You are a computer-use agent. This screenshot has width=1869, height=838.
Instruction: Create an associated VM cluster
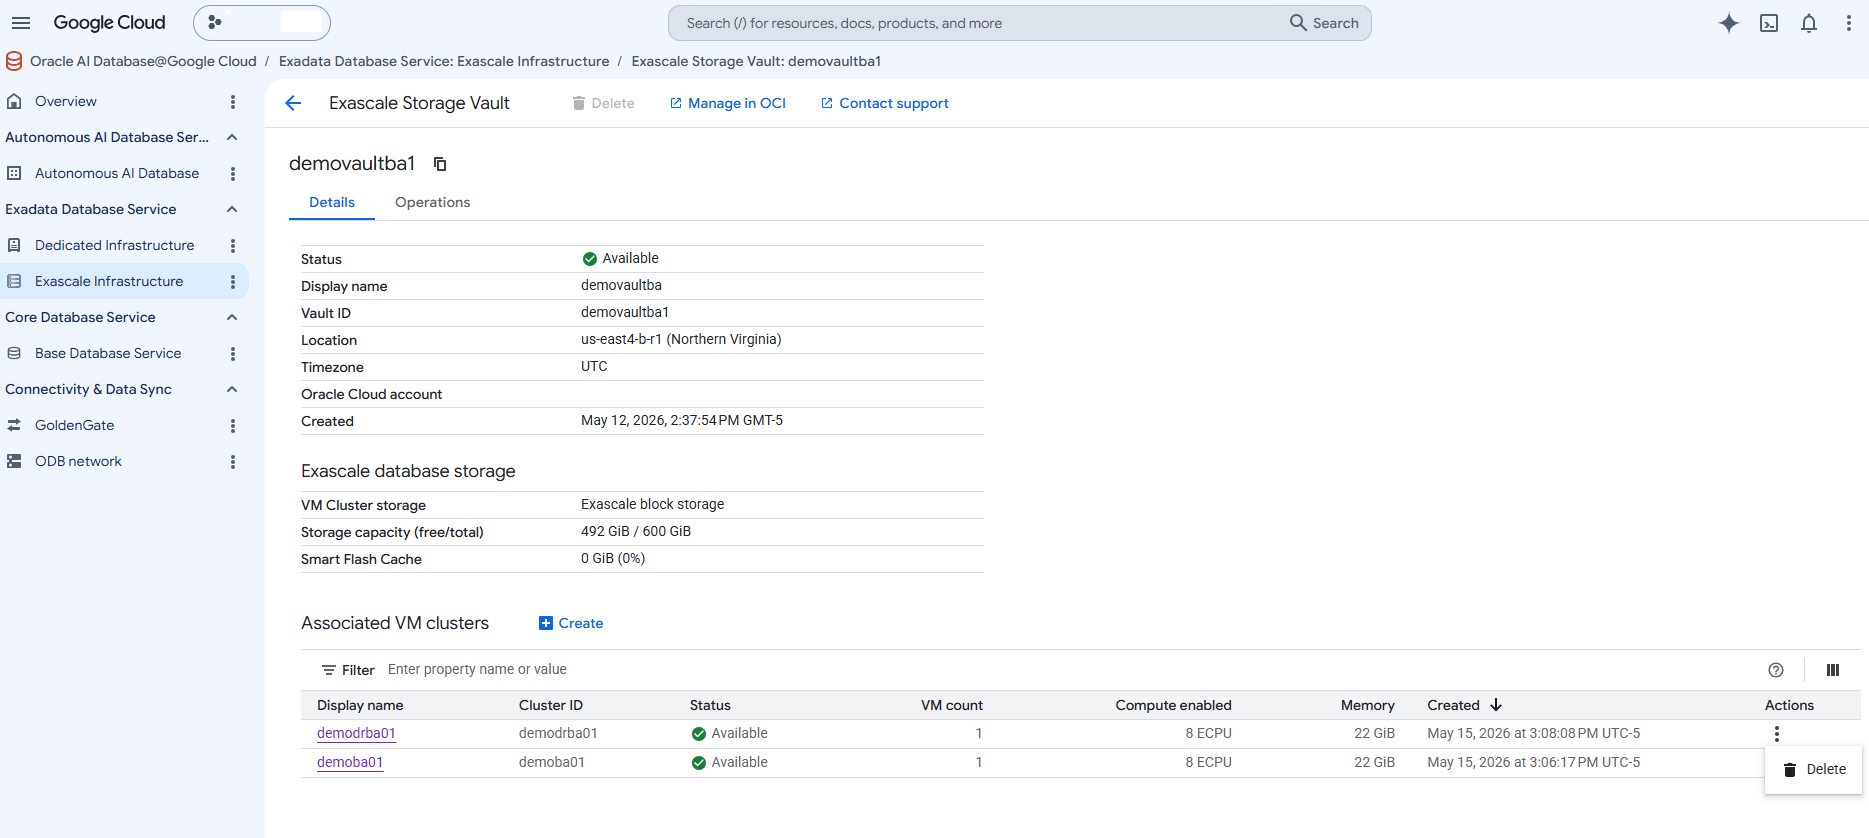(571, 623)
